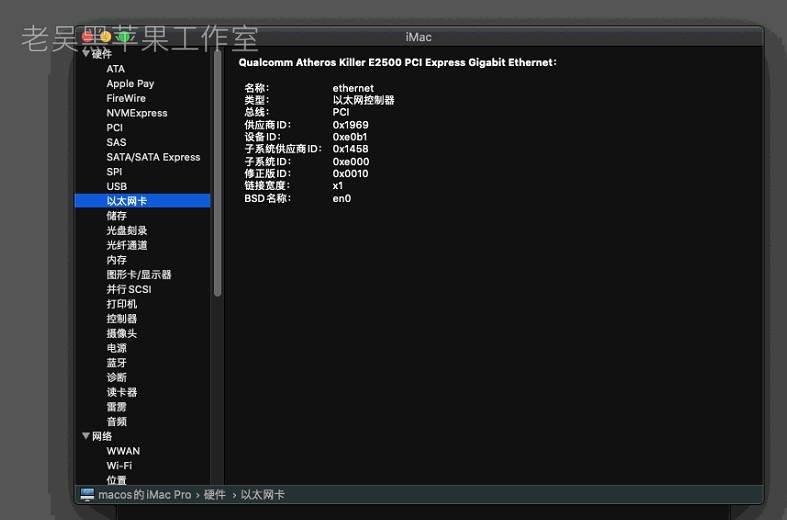787x520 pixels.
Task: Click the subsystem ID value 0xe000
Action: click(351, 162)
